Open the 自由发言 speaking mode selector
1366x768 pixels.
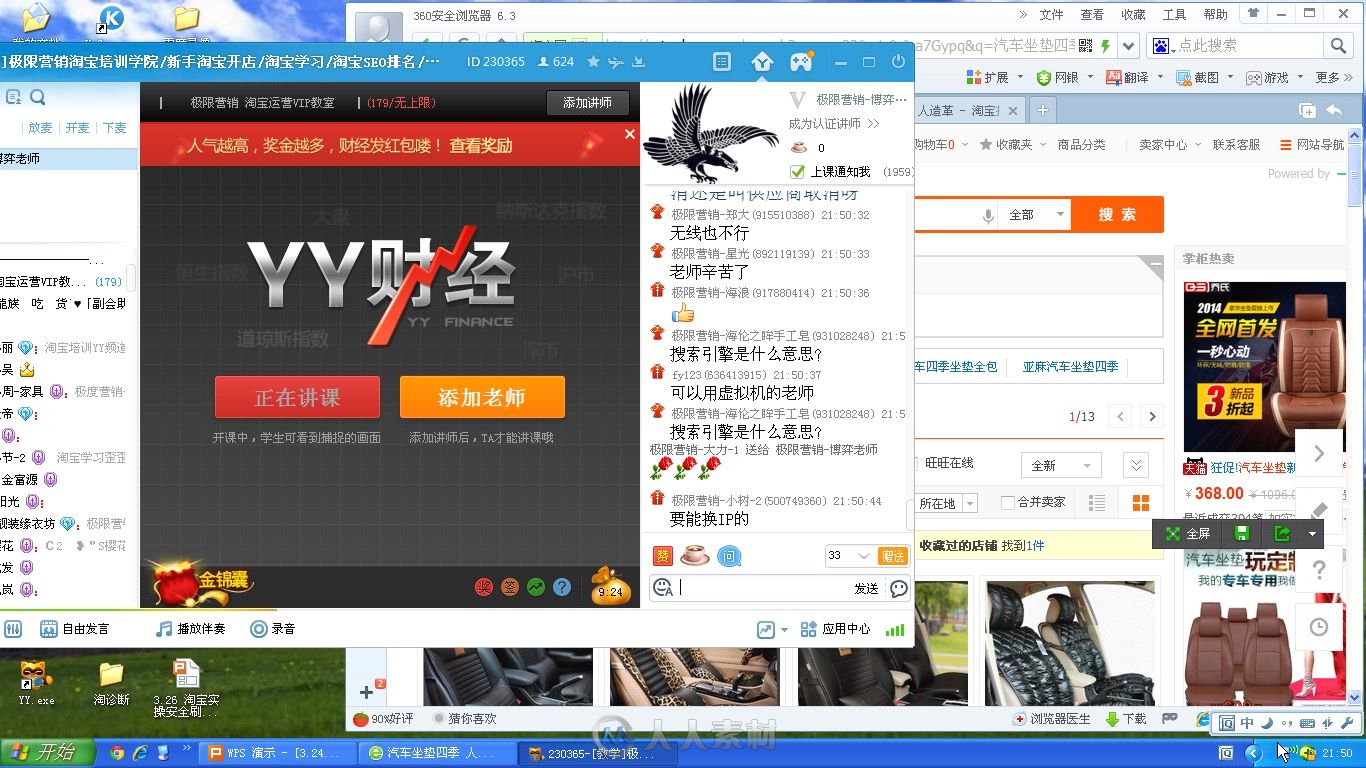pos(75,629)
